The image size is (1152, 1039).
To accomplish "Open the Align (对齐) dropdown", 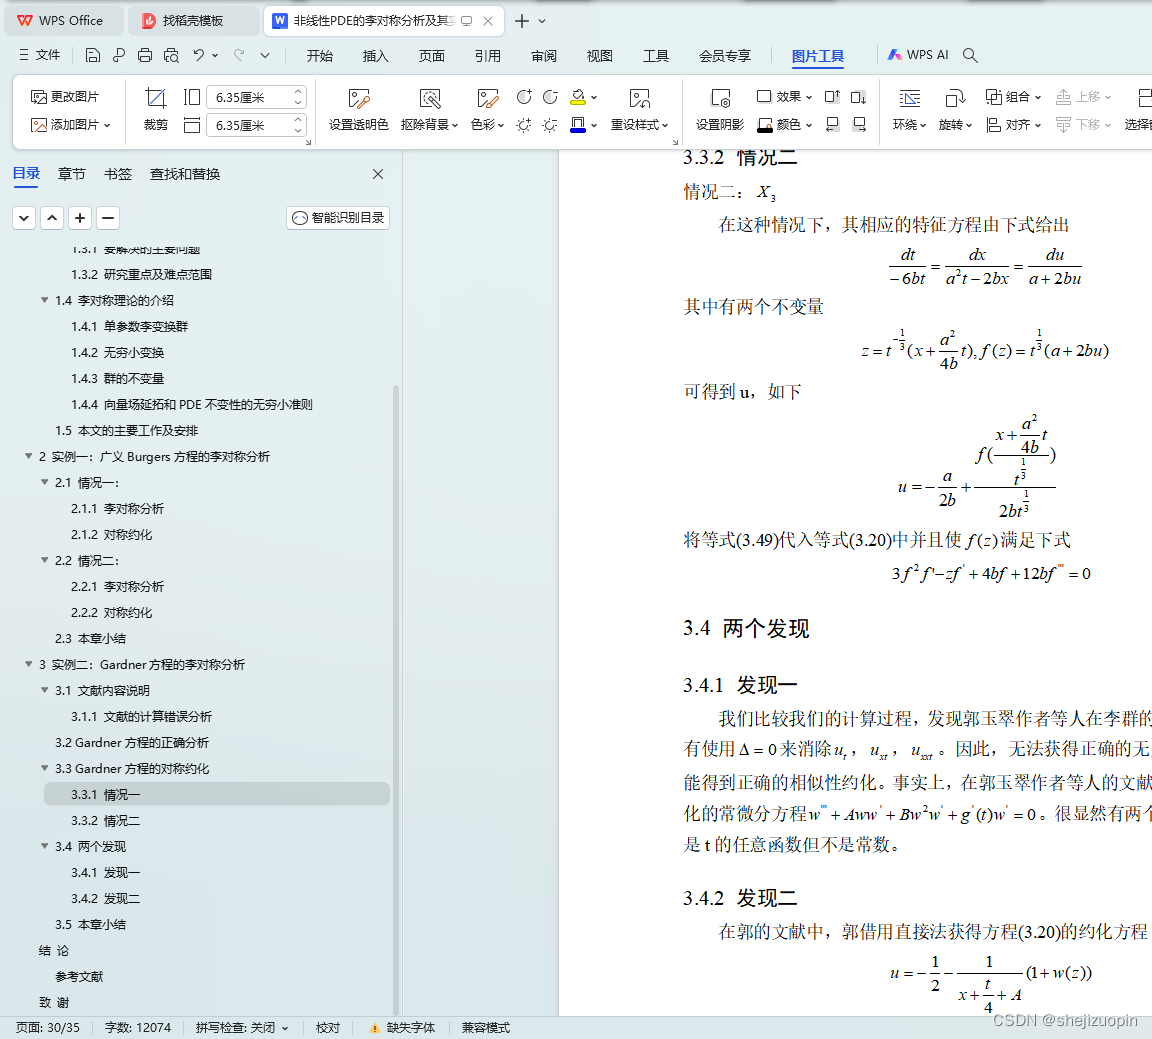I will click(x=1013, y=125).
